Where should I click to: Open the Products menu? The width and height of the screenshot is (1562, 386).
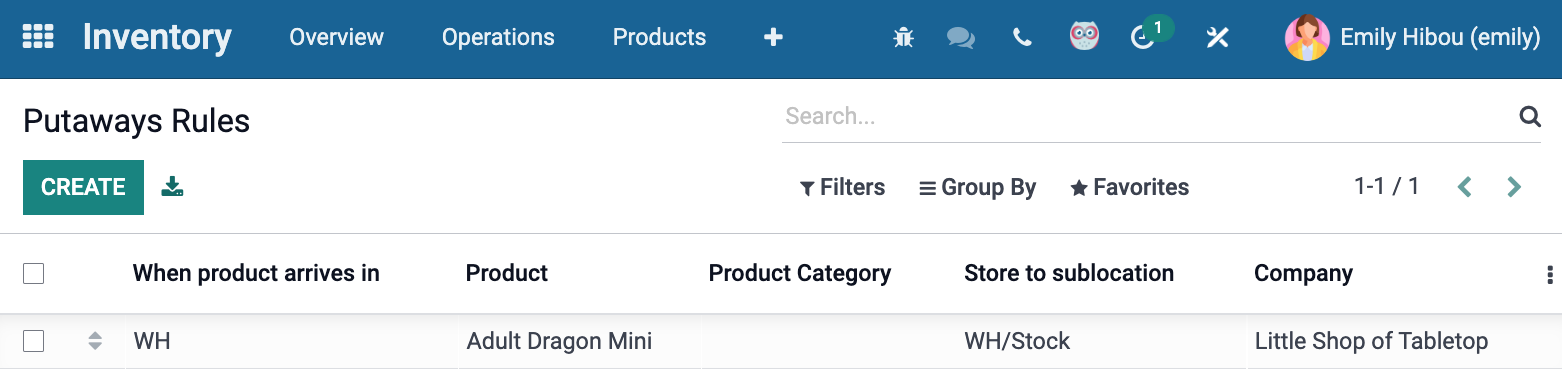[x=659, y=37]
